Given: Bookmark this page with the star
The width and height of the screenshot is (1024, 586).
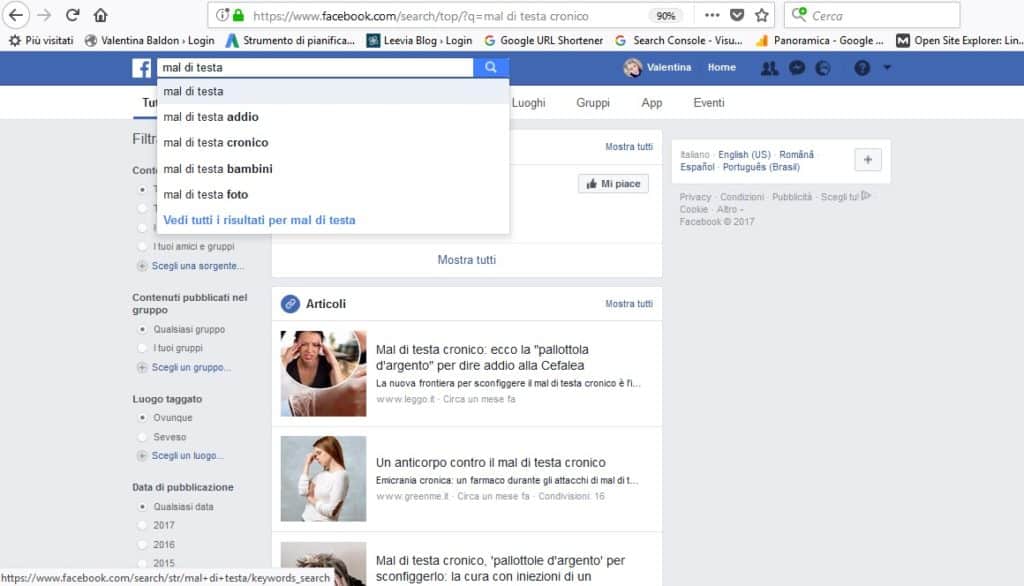Looking at the screenshot, I should (x=761, y=15).
